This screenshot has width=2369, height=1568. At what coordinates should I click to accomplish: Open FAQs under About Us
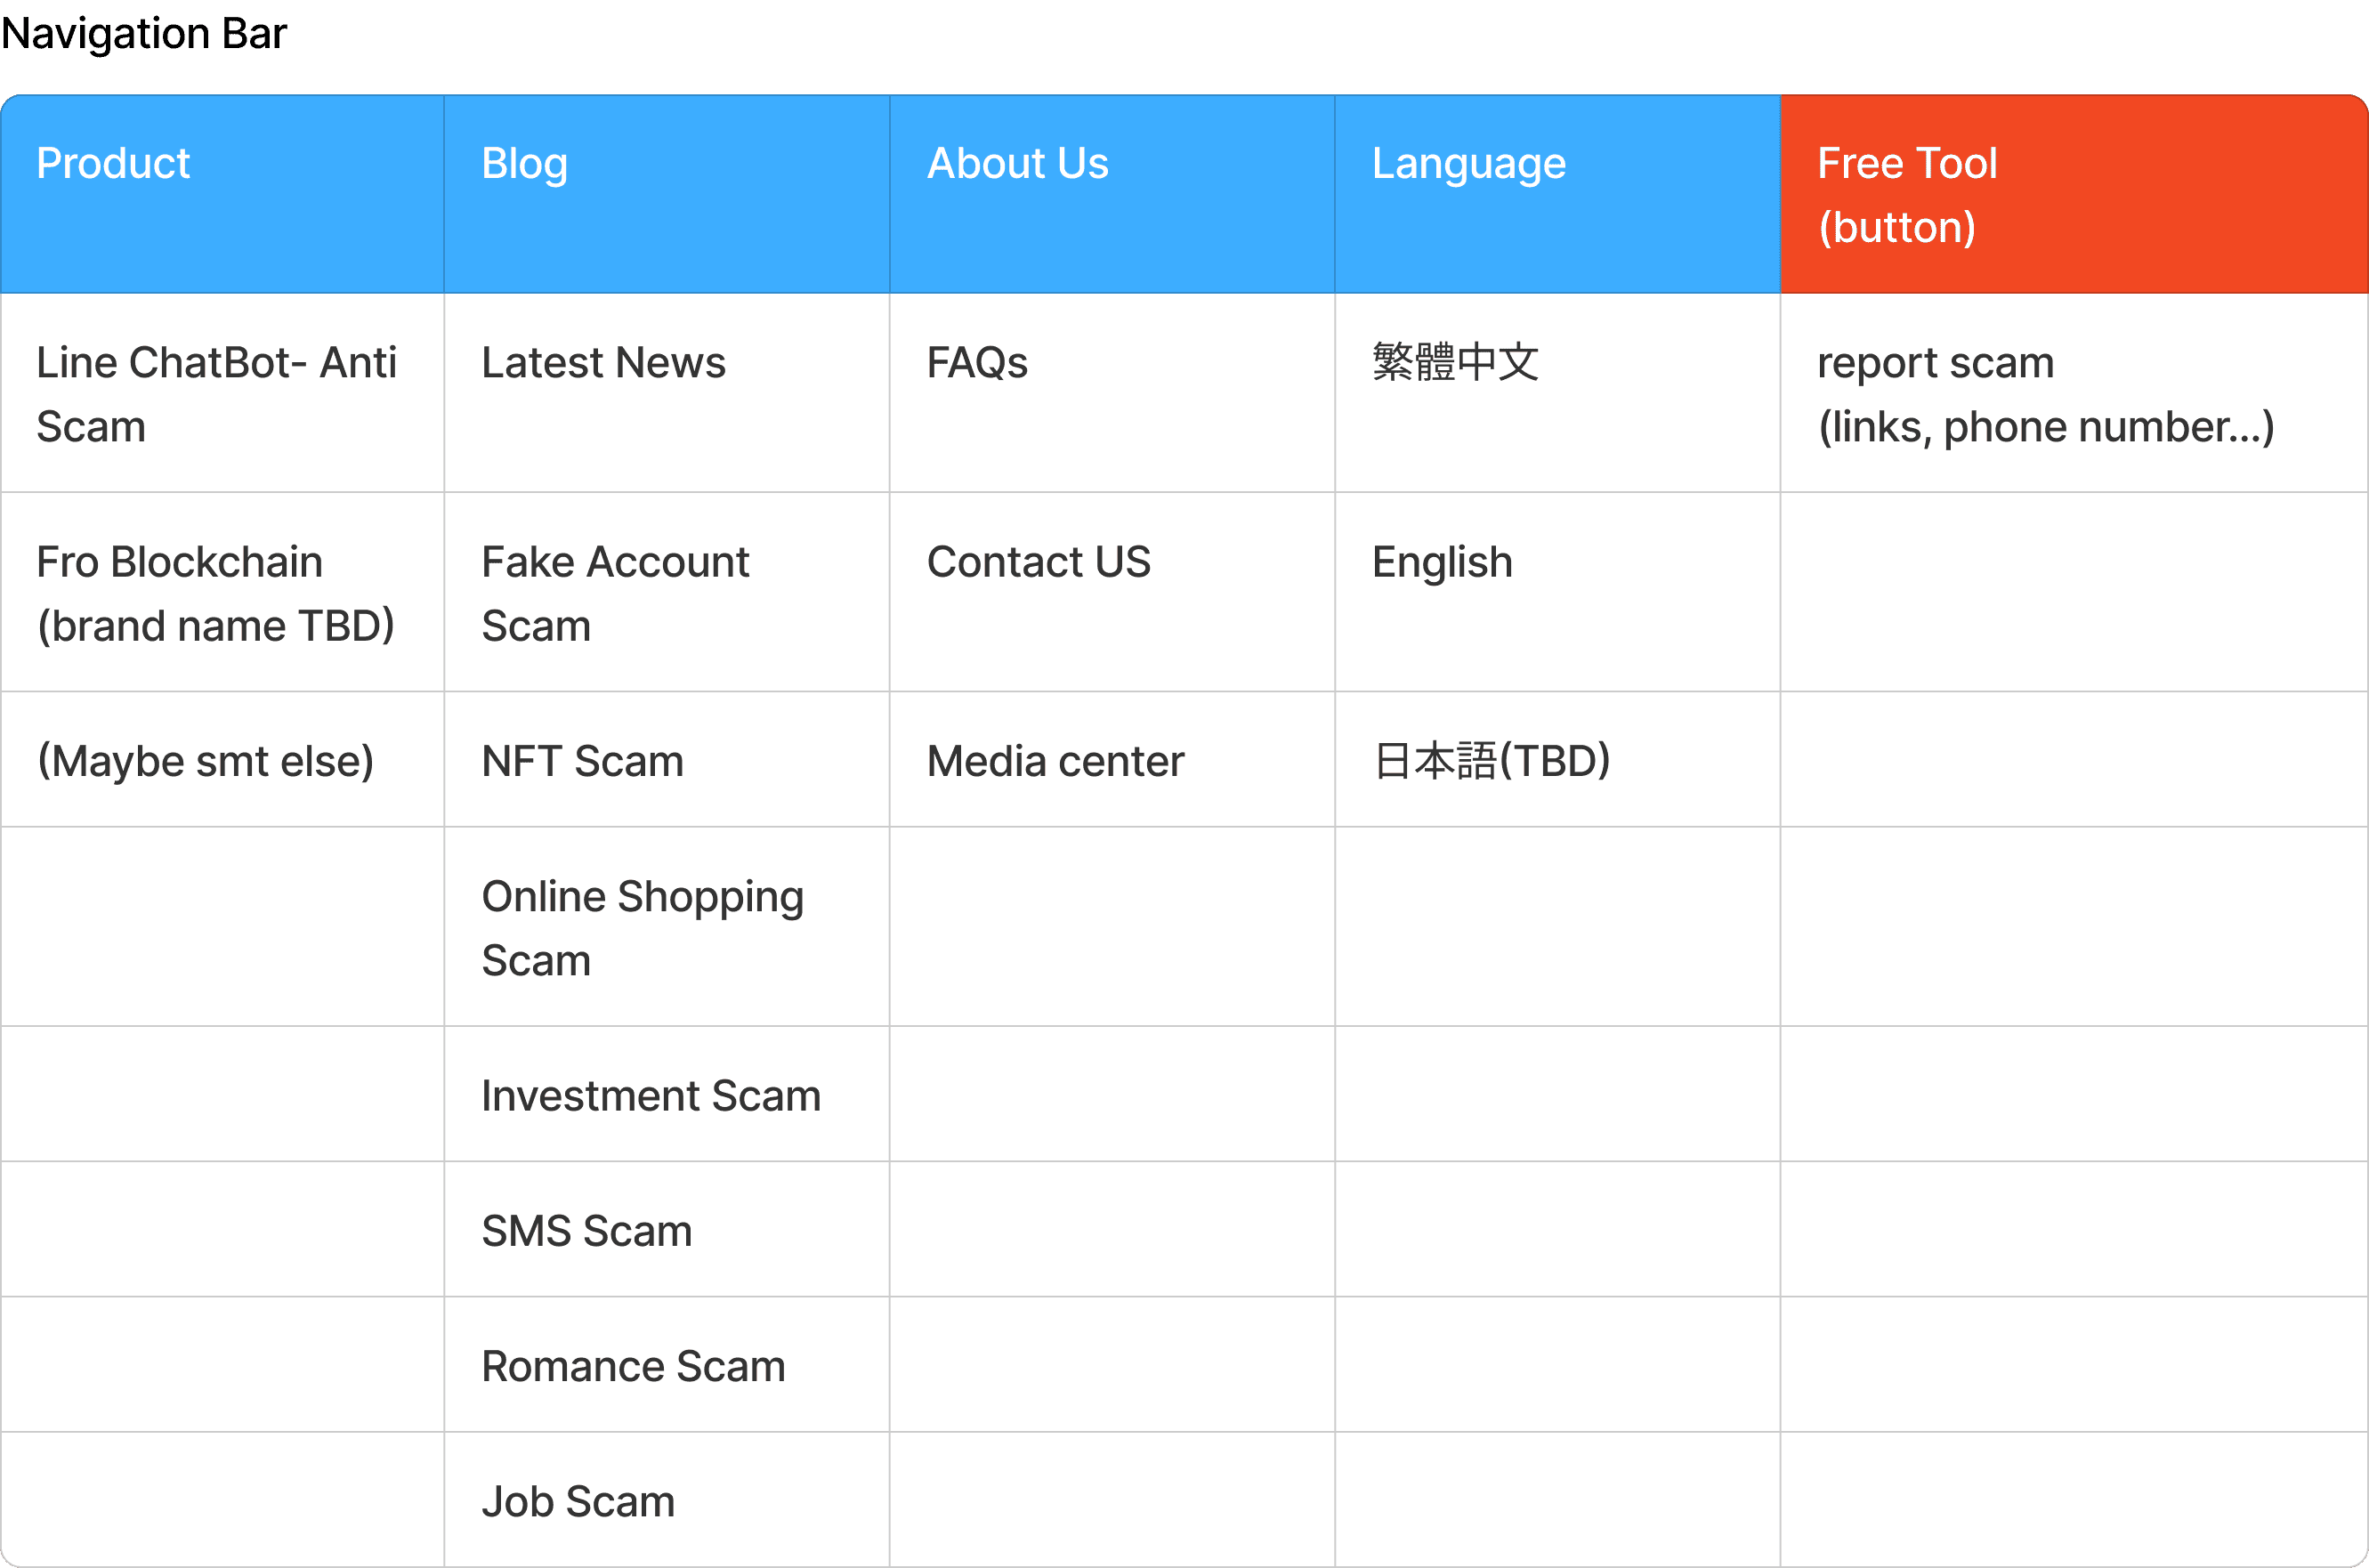[977, 362]
